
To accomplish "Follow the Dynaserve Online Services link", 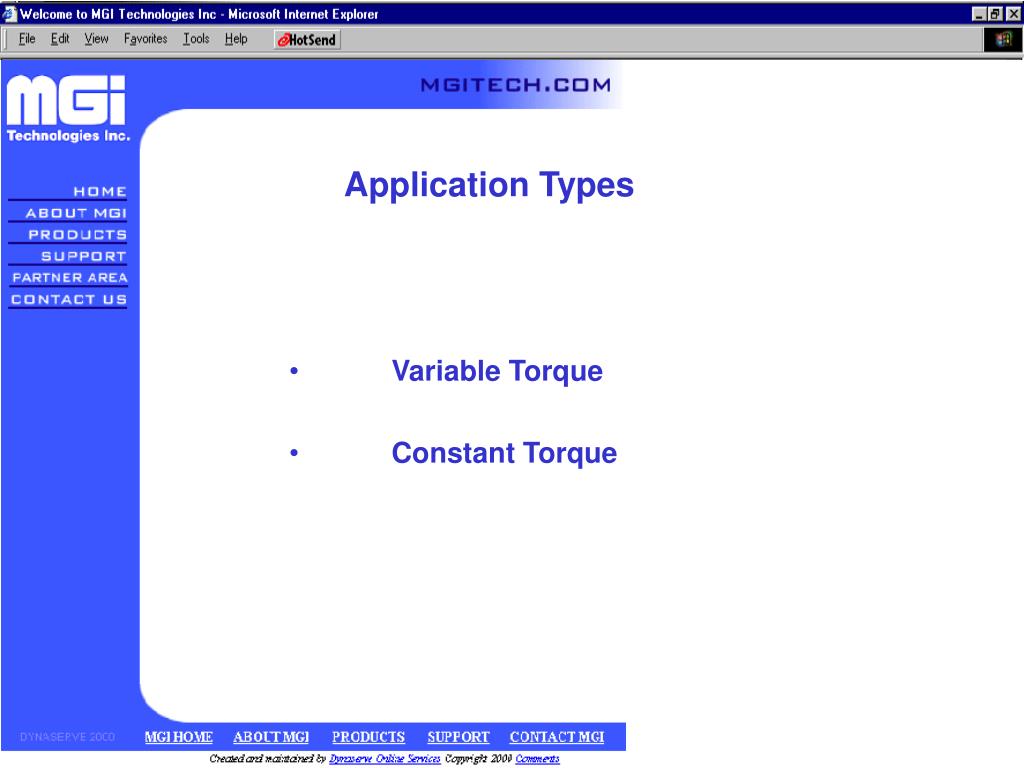I will (385, 758).
